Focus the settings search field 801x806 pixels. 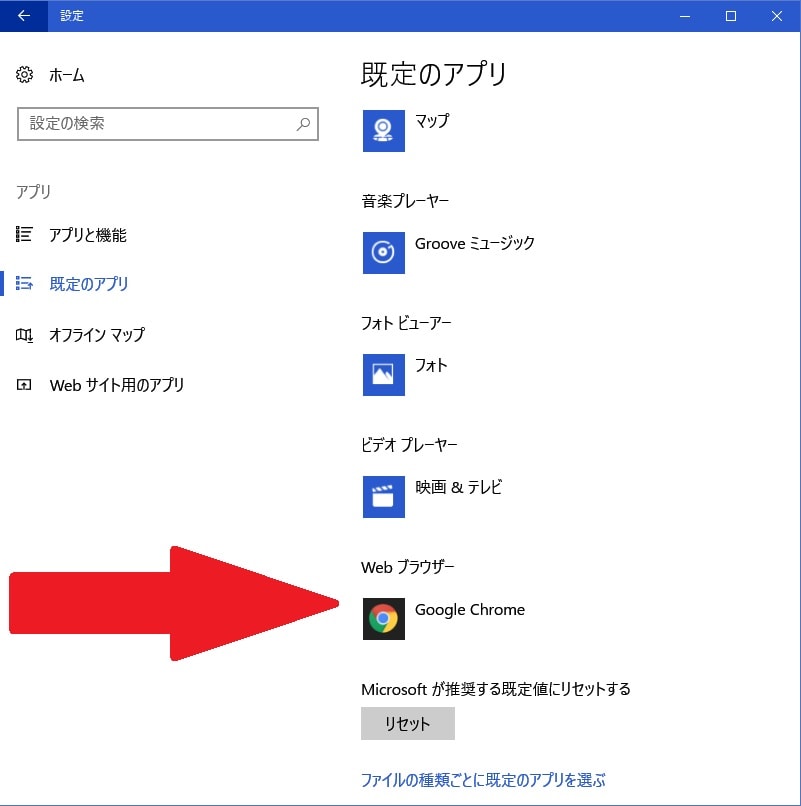pyautogui.click(x=168, y=124)
